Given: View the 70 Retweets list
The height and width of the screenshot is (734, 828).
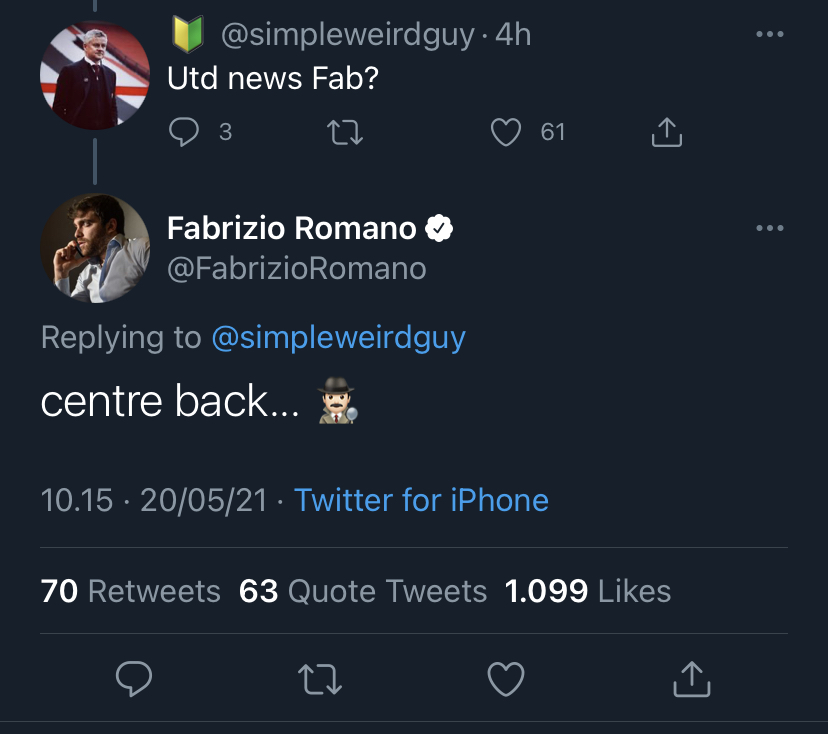Looking at the screenshot, I should (x=130, y=591).
